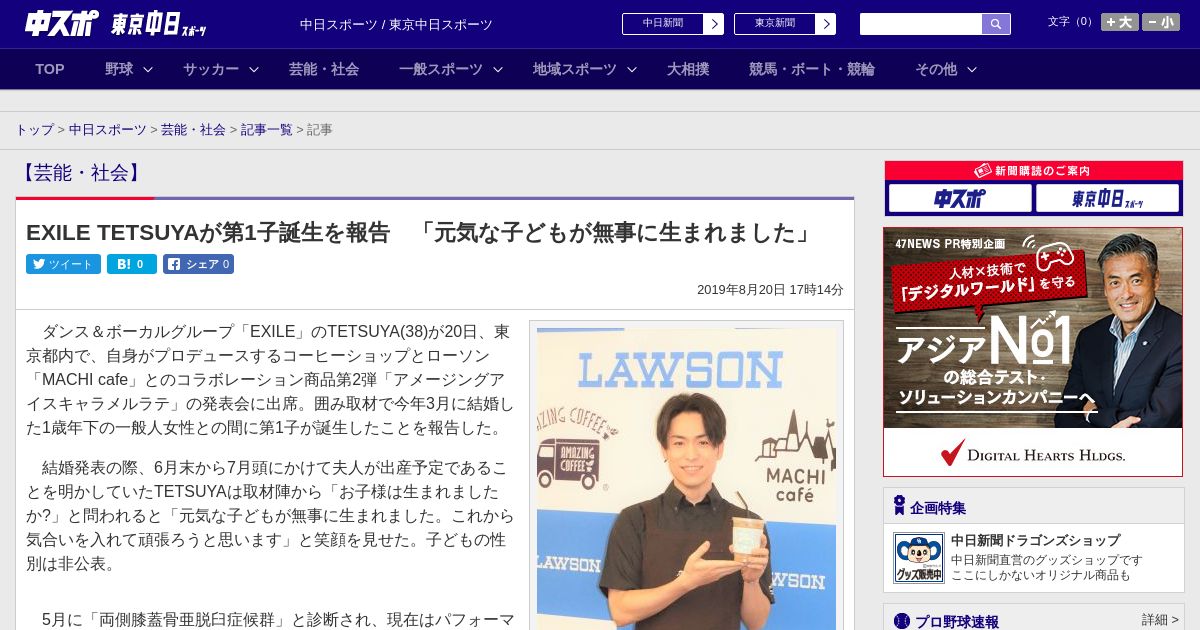Open 中日新聞ドラゴンズショップ link
Image resolution: width=1200 pixels, height=630 pixels.
[1035, 540]
